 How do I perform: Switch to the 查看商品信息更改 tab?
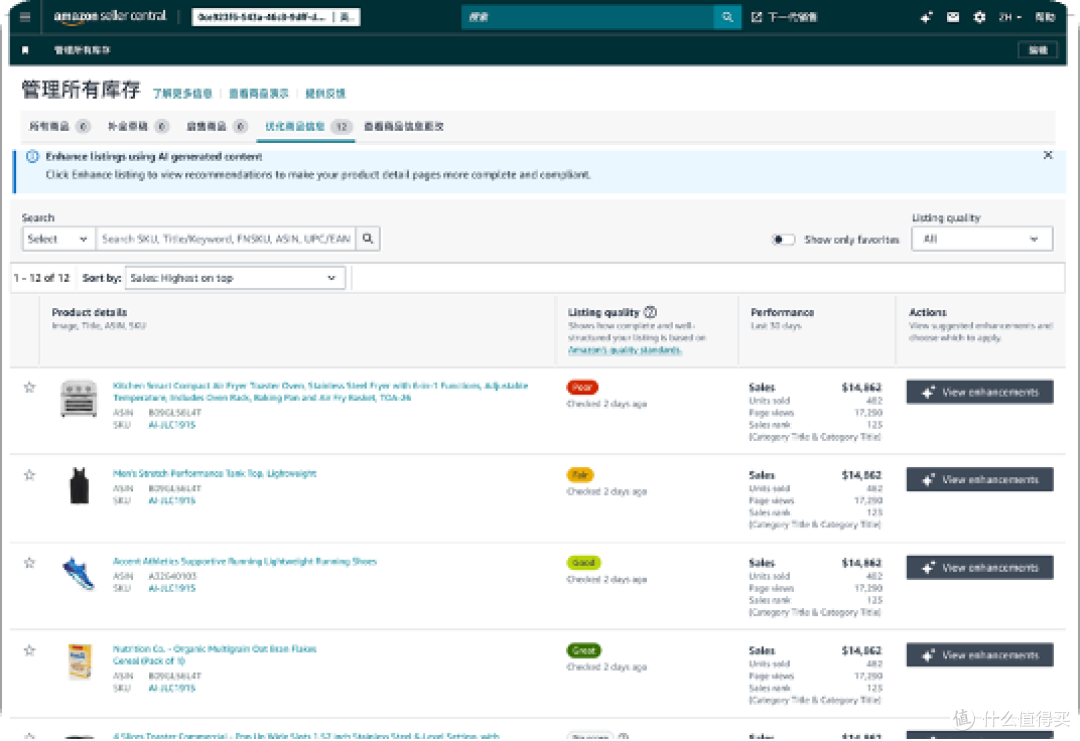pyautogui.click(x=404, y=126)
